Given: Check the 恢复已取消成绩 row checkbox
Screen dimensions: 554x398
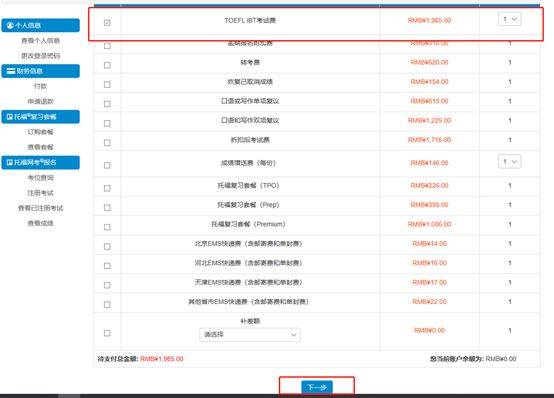Looking at the screenshot, I should click(107, 85).
